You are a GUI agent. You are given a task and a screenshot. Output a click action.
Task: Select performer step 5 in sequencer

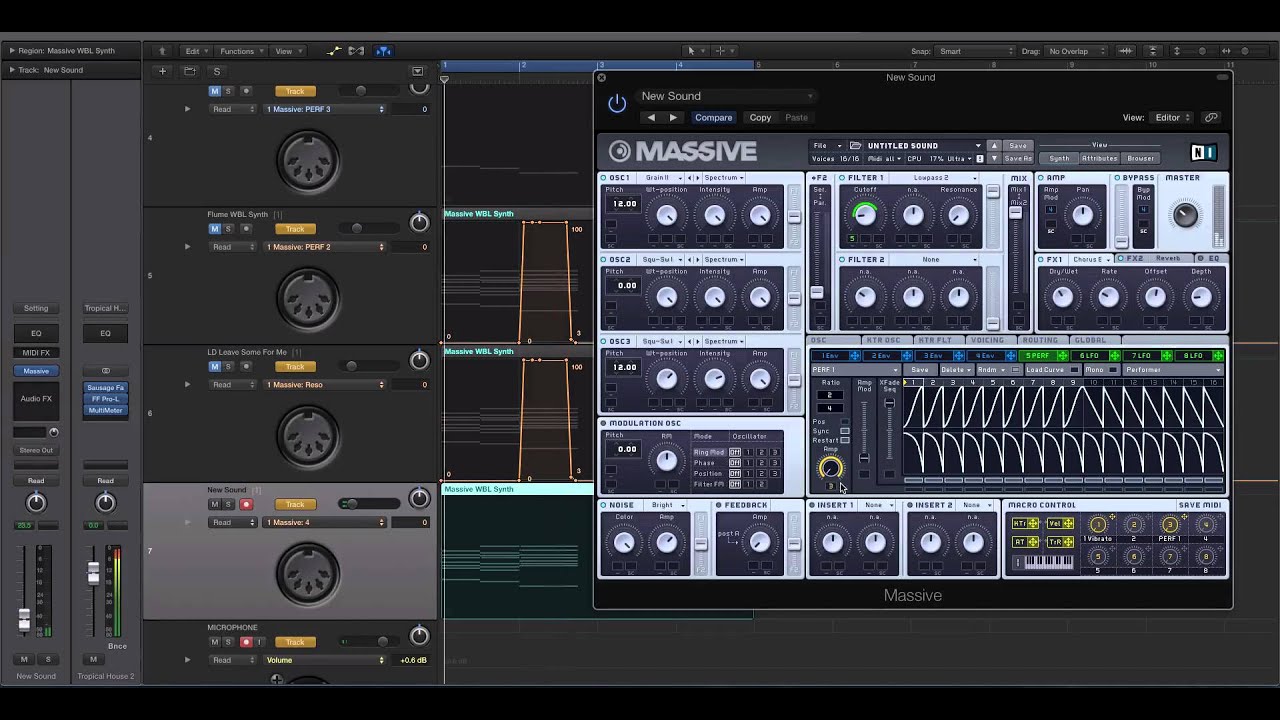pos(993,382)
